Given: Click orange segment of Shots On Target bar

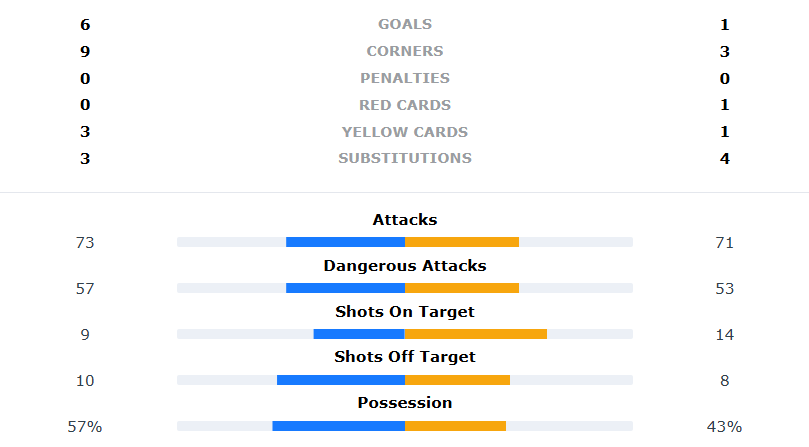Looking at the screenshot, I should point(475,334).
